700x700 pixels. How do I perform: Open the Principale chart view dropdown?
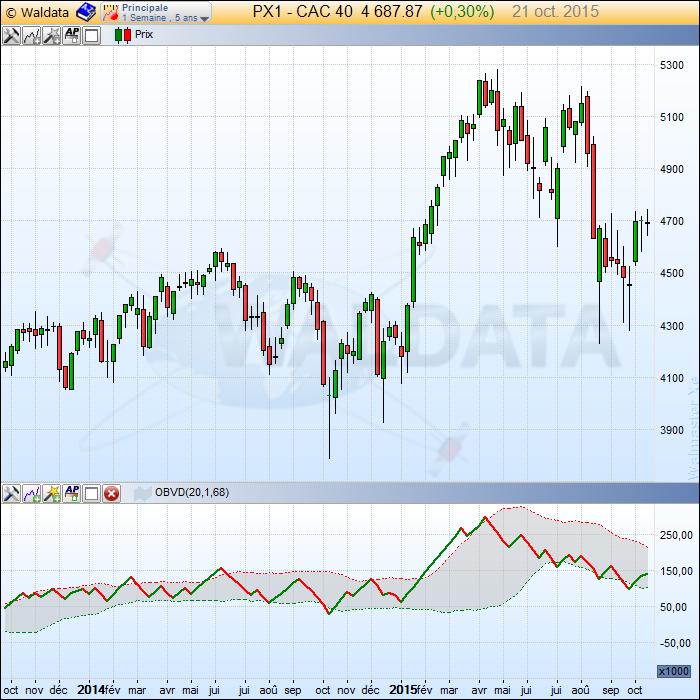(156, 12)
